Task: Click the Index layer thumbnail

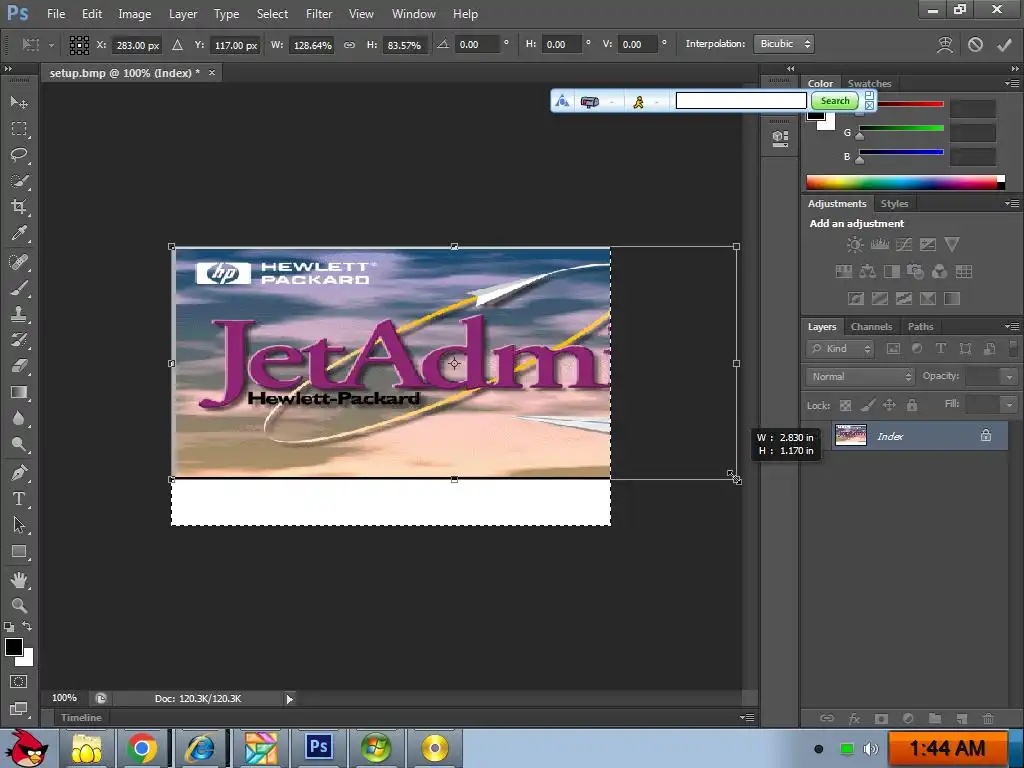Action: tap(851, 436)
